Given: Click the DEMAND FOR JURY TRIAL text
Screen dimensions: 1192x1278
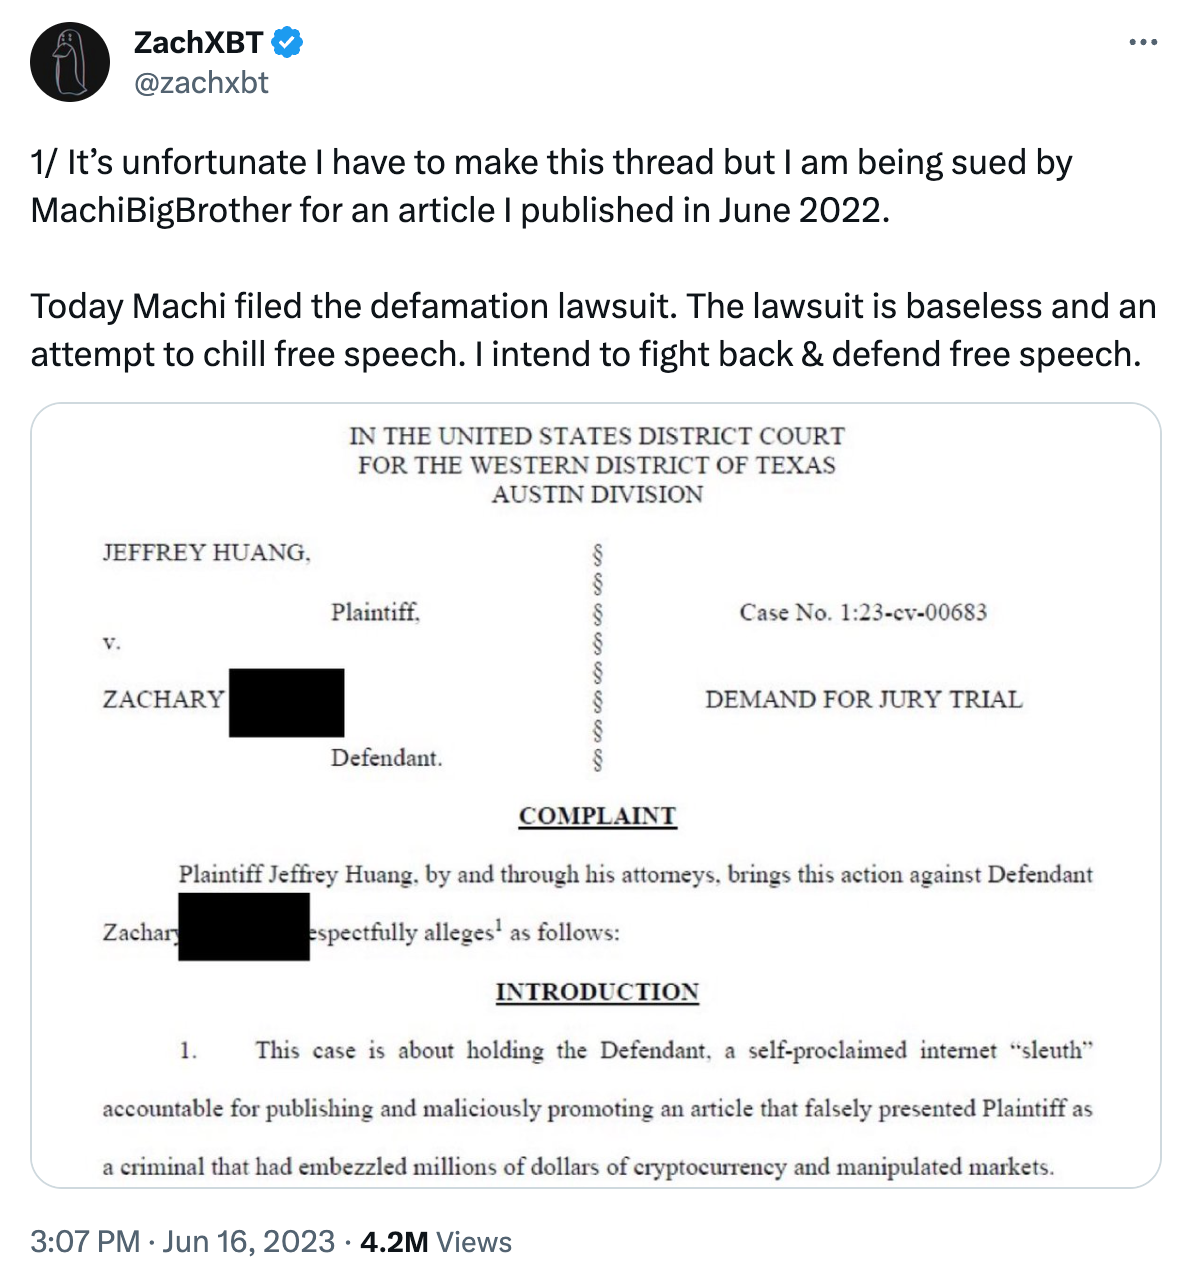Looking at the screenshot, I should pos(863,699).
